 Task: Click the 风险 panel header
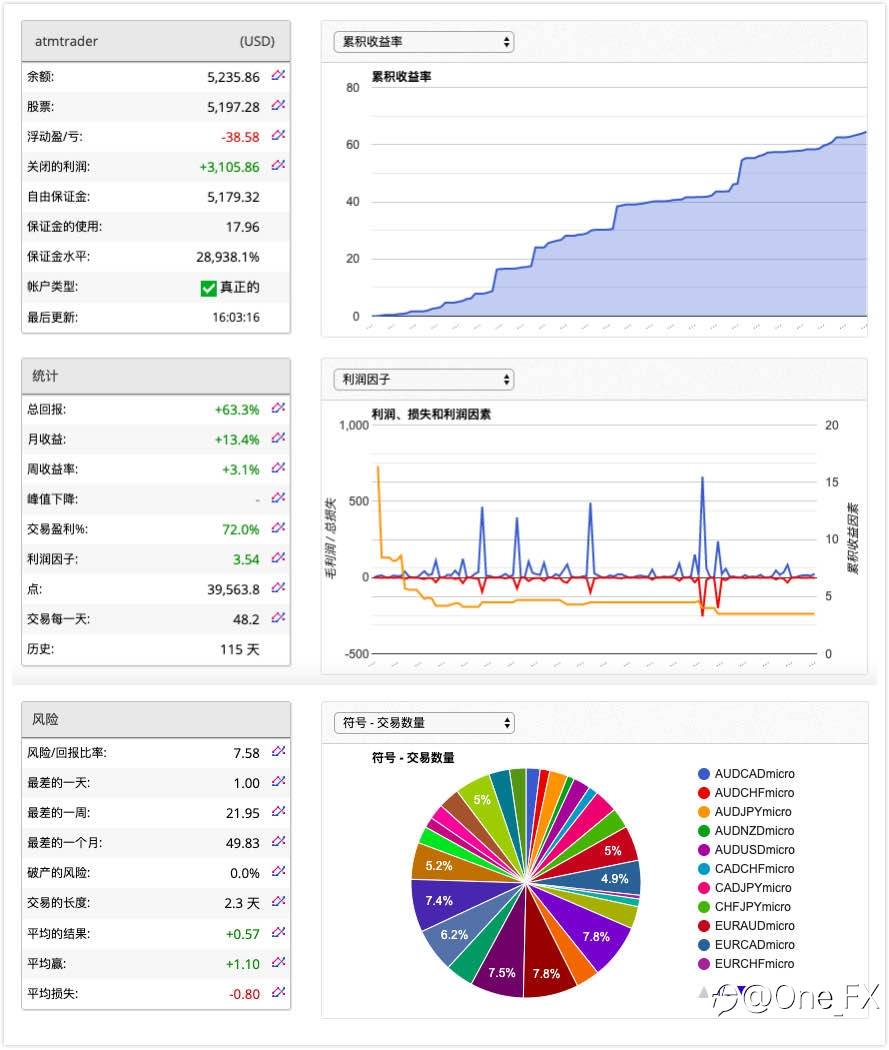[156, 720]
